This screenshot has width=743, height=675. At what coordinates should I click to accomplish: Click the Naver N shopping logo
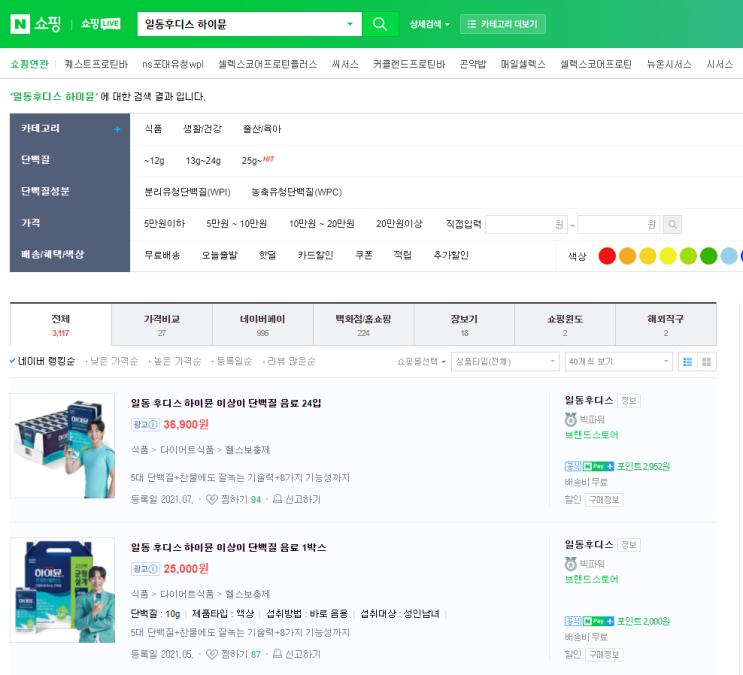click(36, 24)
